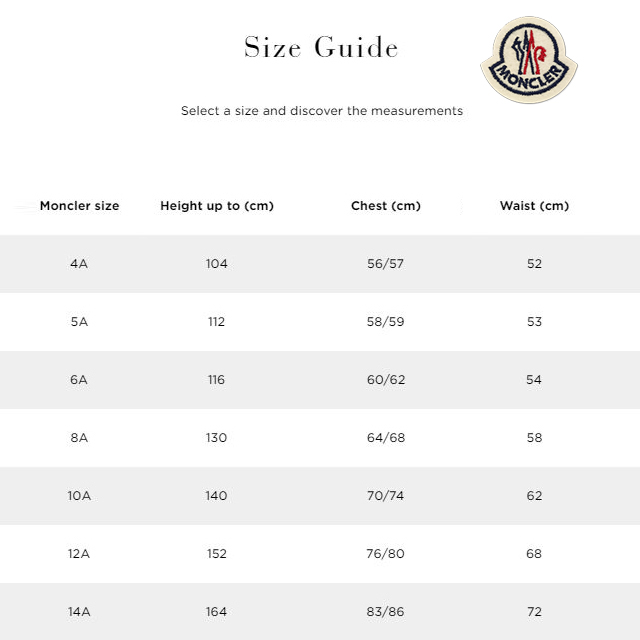This screenshot has width=640, height=640.
Task: Click the height value 104
Action: click(217, 264)
